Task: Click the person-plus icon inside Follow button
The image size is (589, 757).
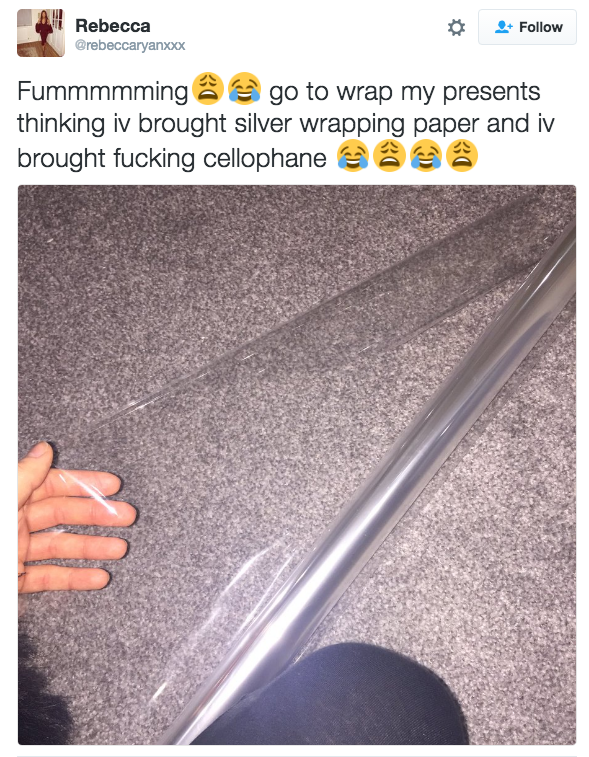Action: [x=503, y=27]
